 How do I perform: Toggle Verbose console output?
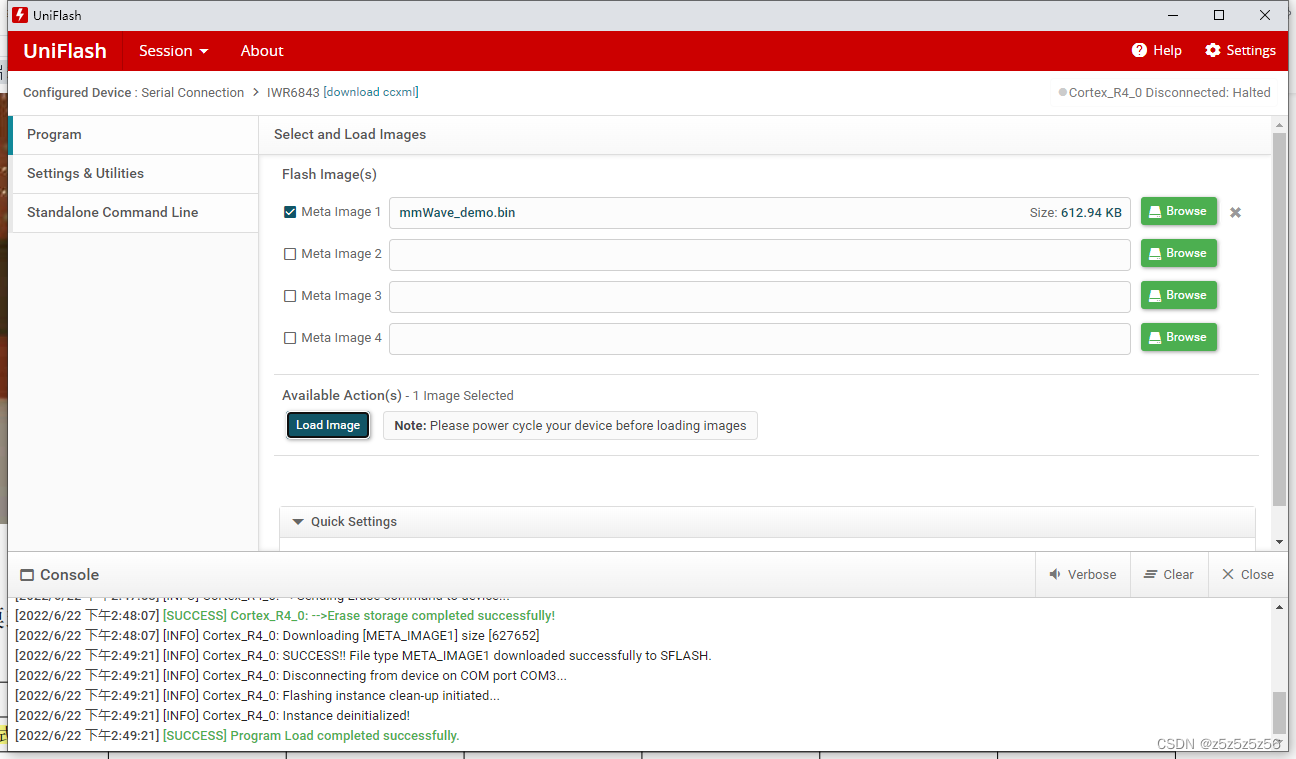[x=1083, y=575]
